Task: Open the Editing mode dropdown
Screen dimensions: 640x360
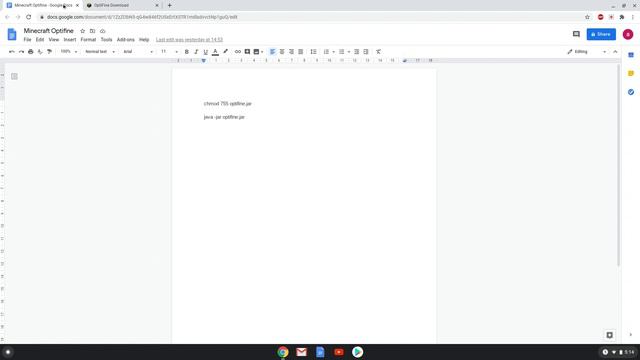Action: click(587, 52)
